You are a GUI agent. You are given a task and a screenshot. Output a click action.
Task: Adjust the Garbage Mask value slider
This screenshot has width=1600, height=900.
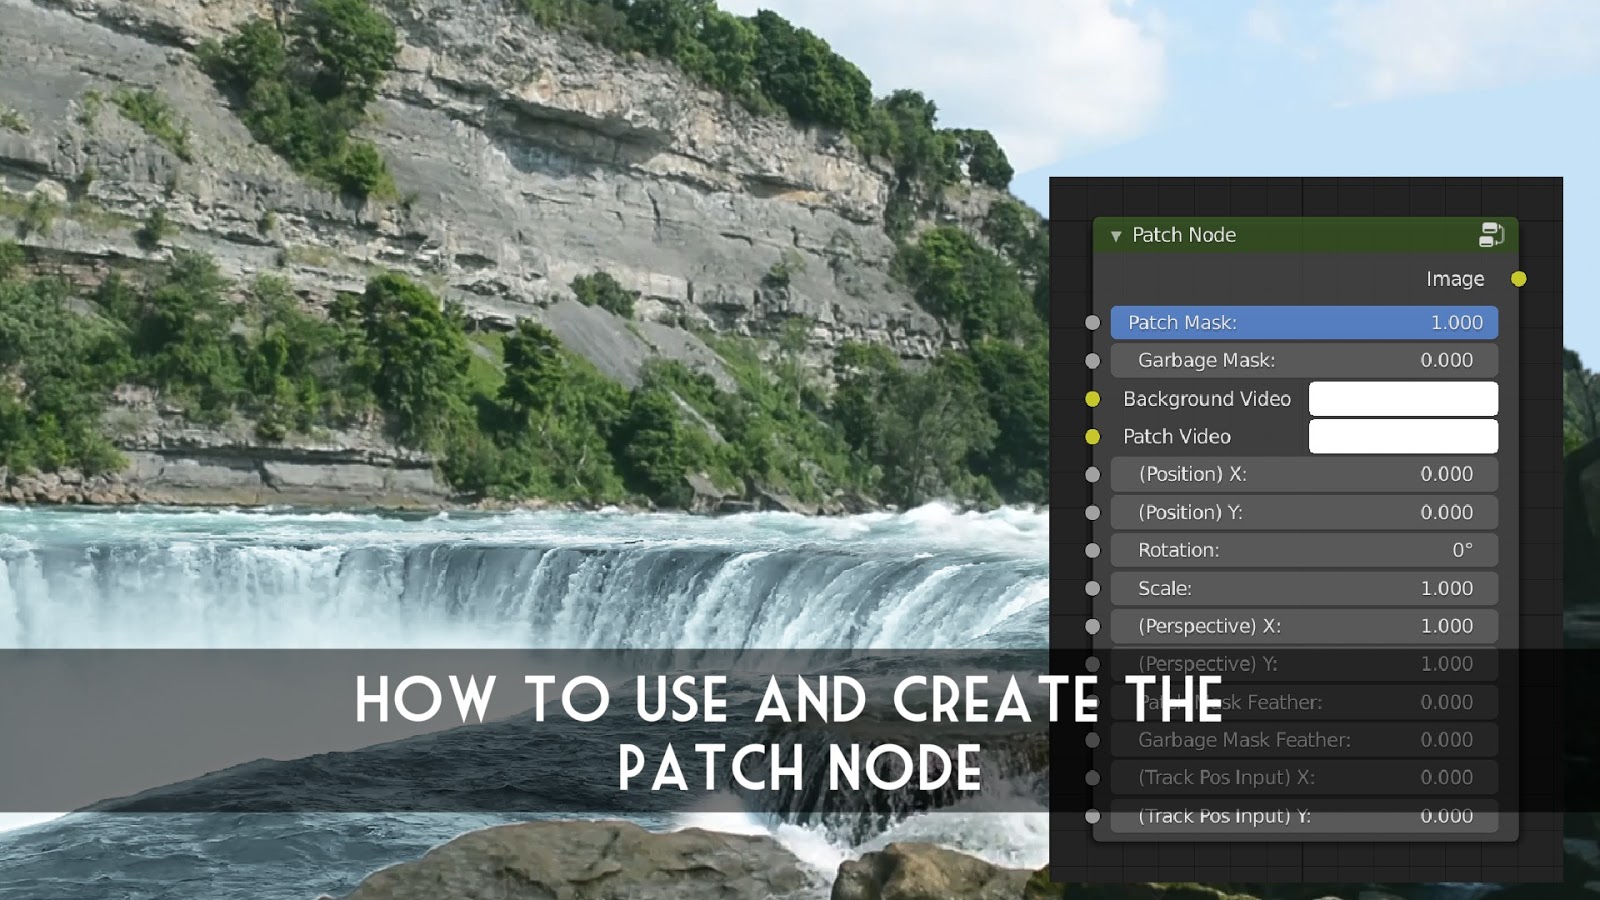[1303, 360]
